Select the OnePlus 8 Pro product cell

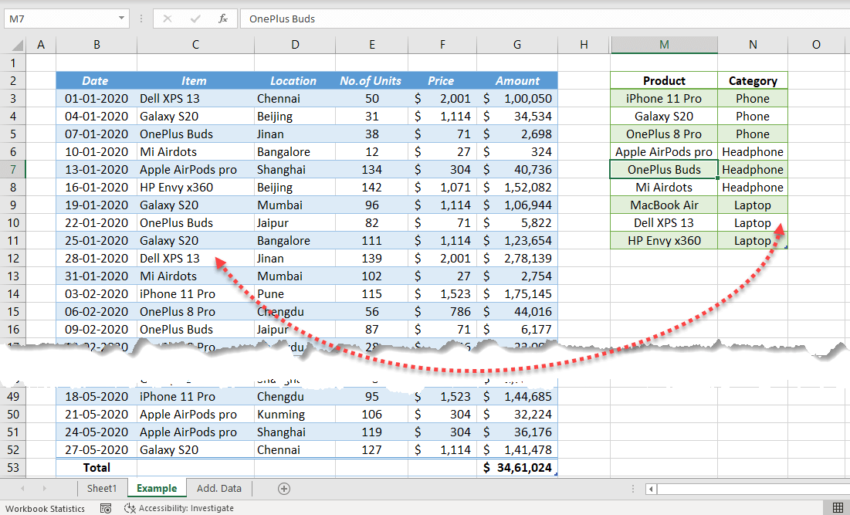tap(664, 134)
